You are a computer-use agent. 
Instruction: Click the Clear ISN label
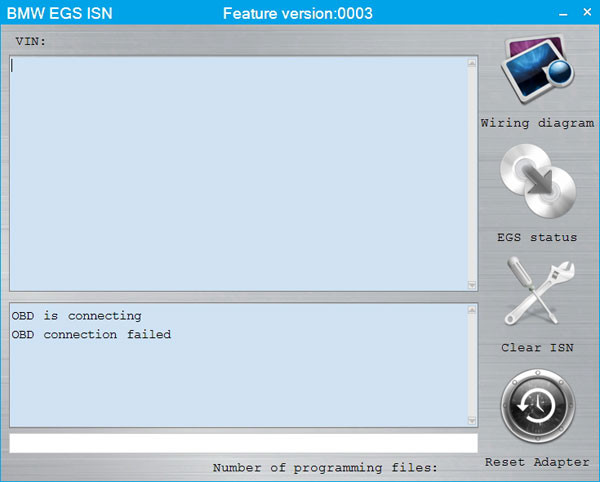[537, 347]
